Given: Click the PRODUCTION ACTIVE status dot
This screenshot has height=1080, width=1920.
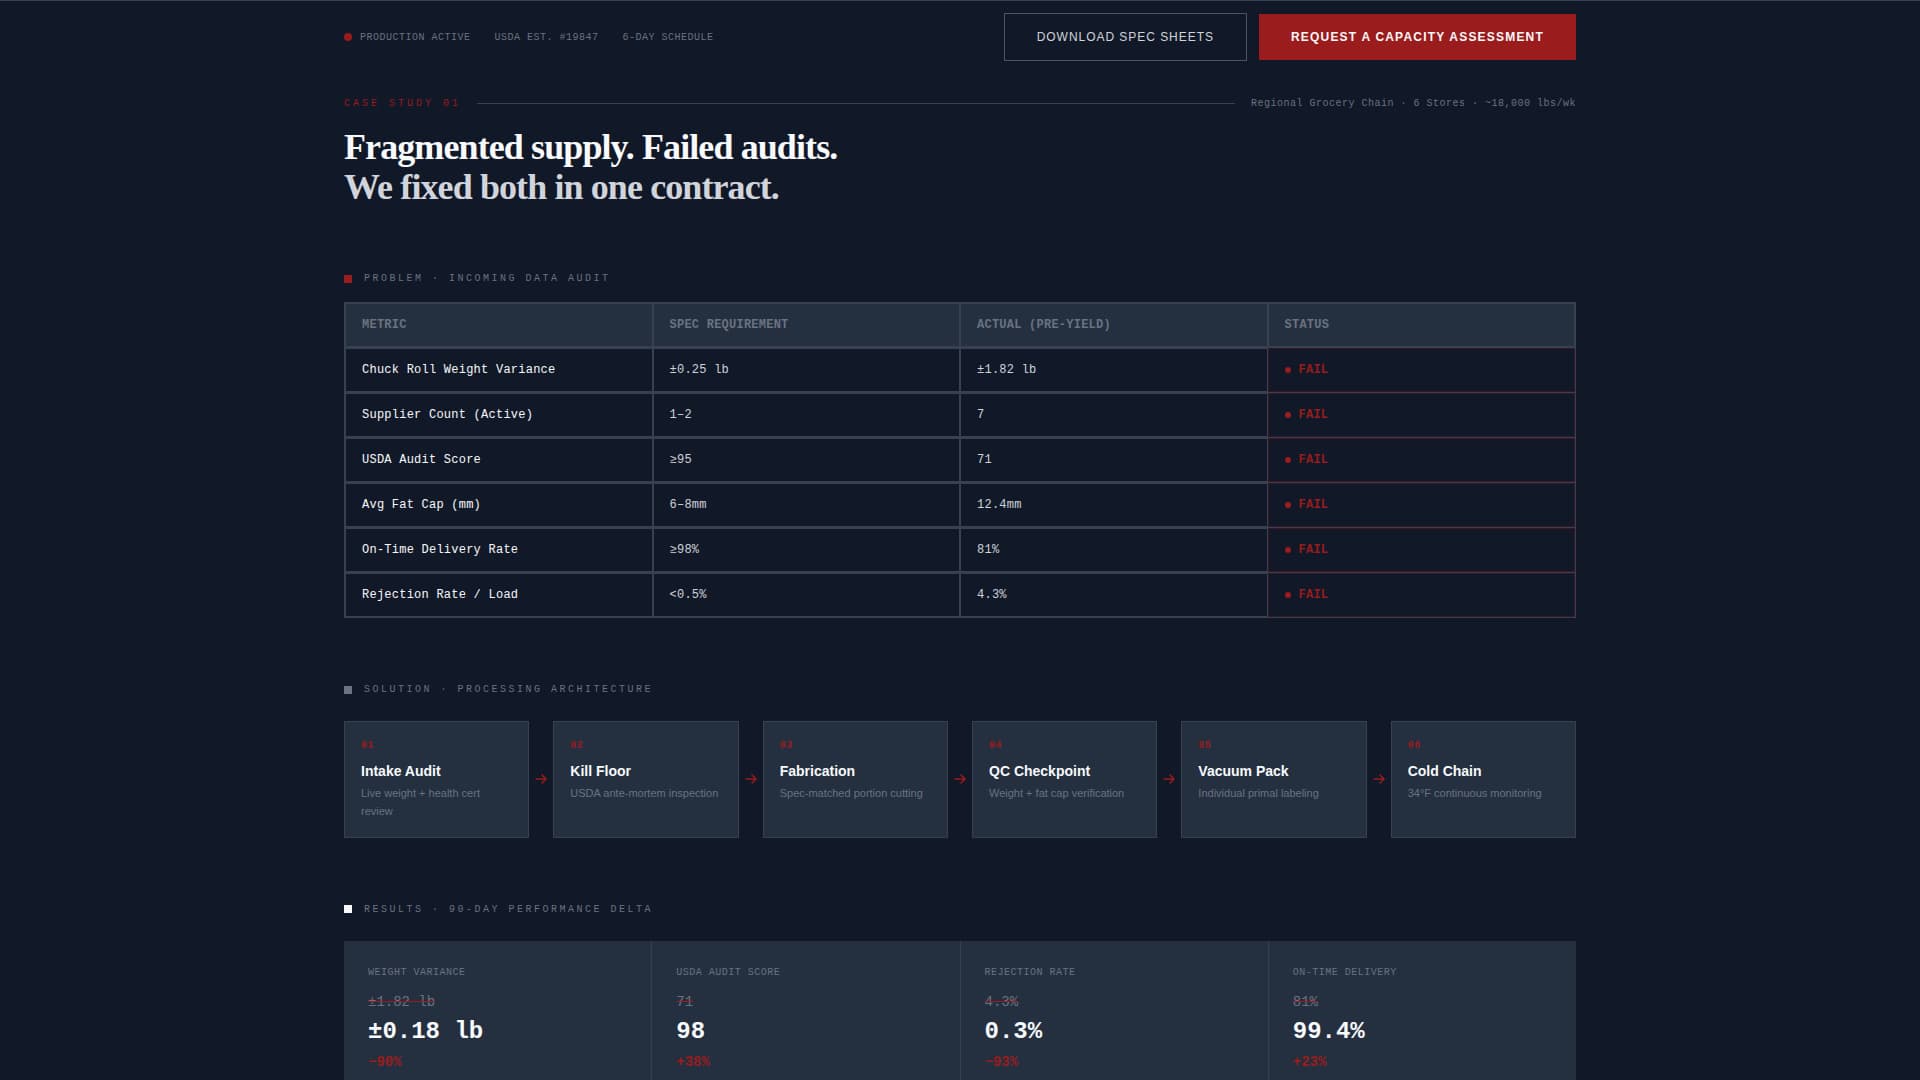Looking at the screenshot, I should click(347, 36).
